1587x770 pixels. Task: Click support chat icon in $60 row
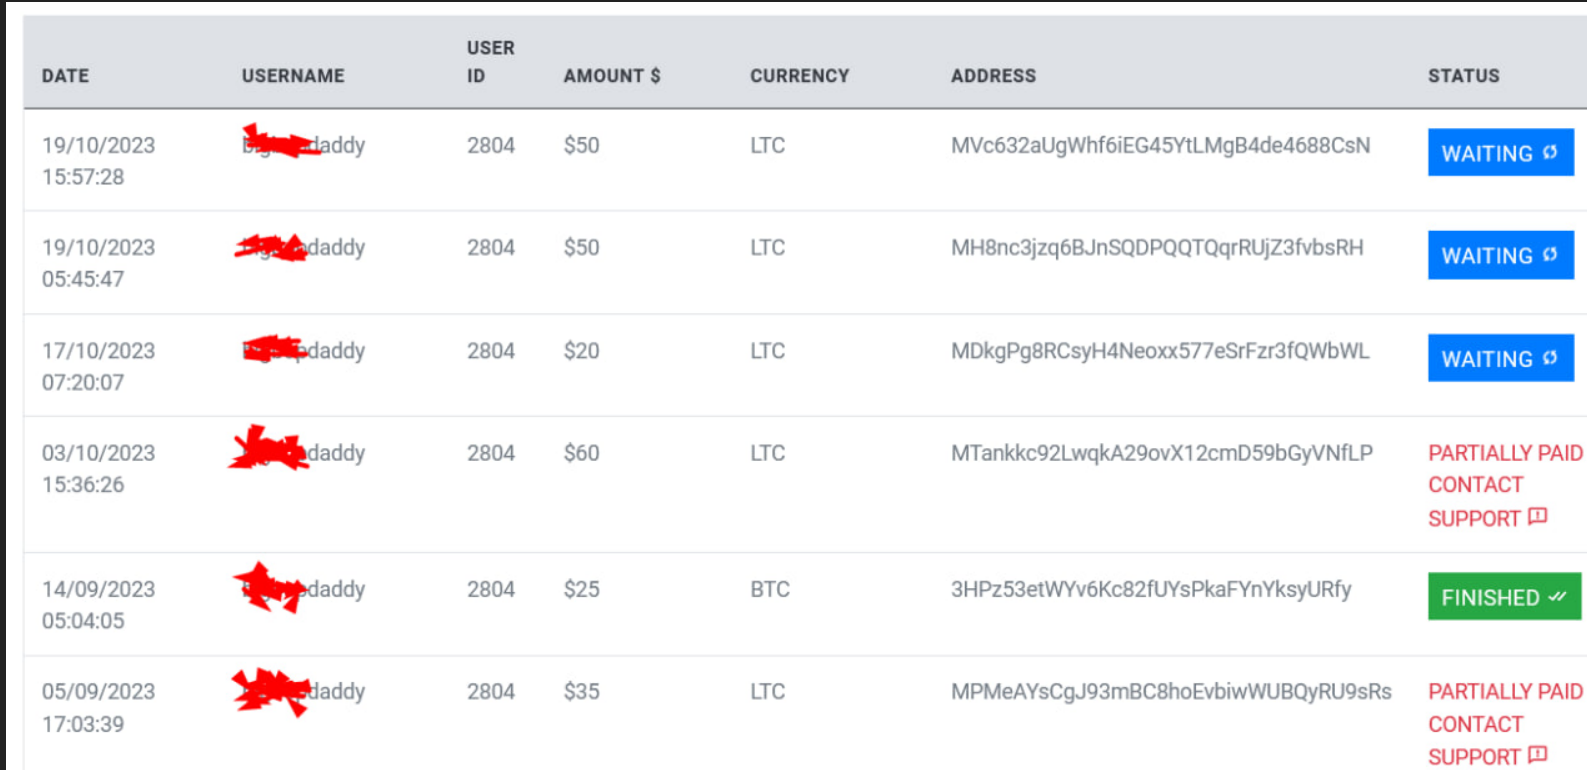1538,517
